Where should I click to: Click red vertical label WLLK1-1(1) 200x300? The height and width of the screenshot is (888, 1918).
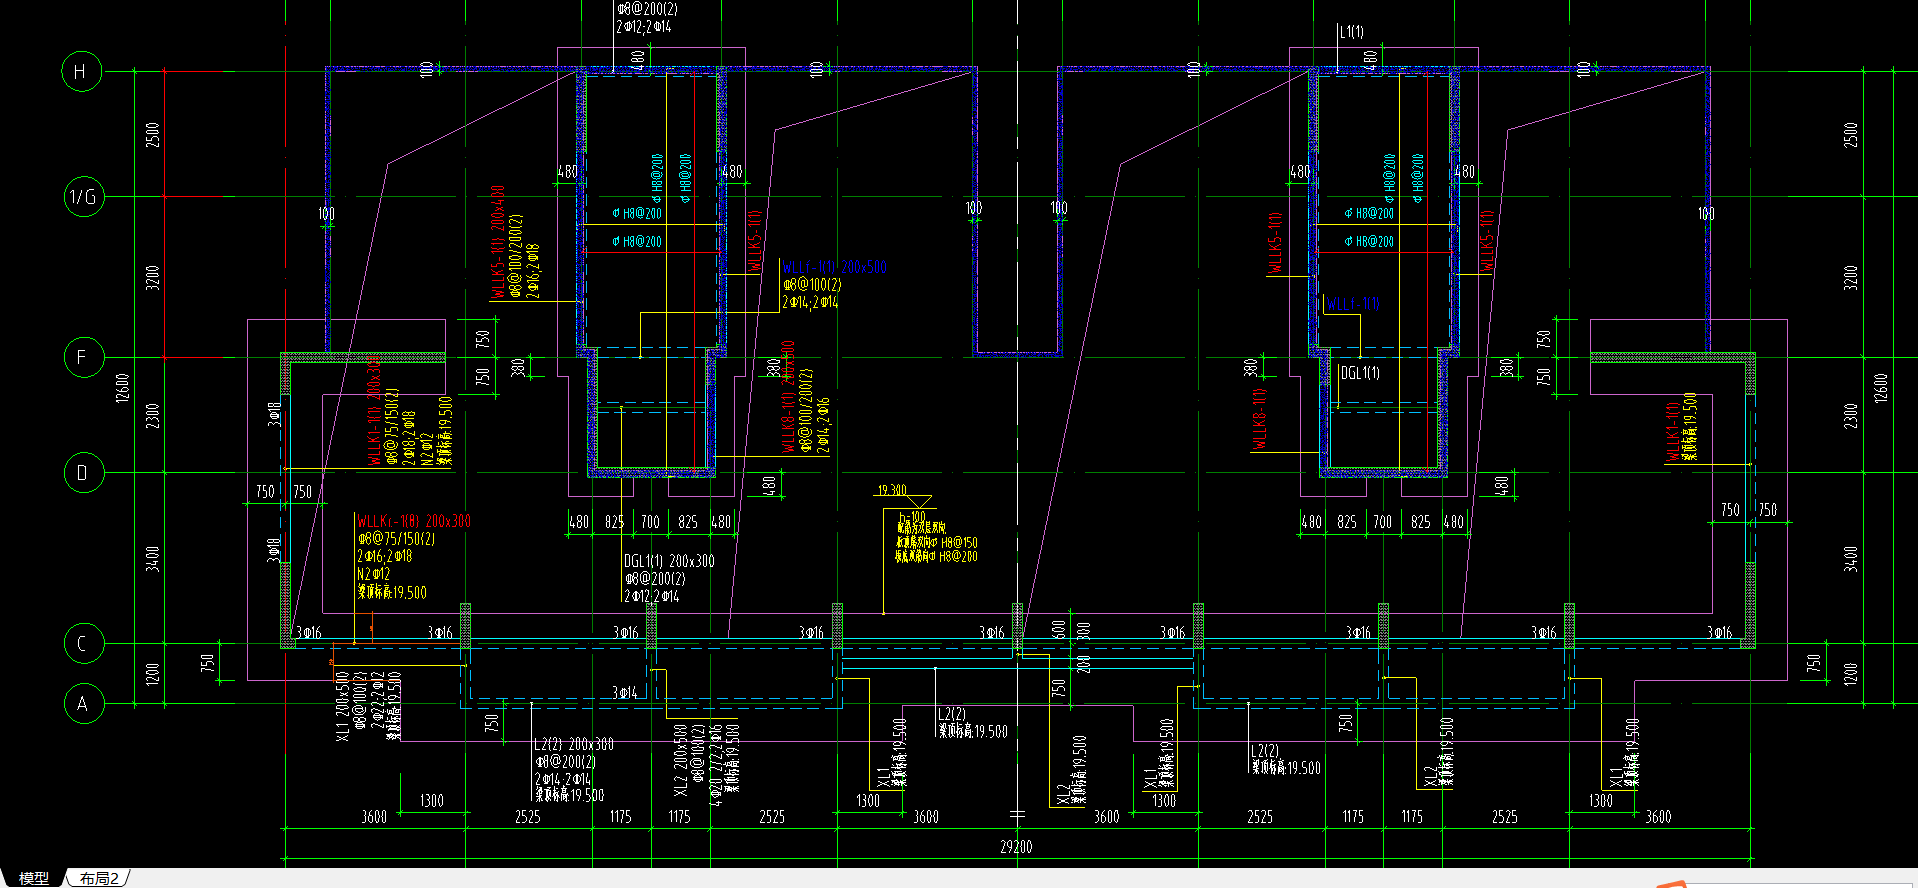(x=374, y=409)
